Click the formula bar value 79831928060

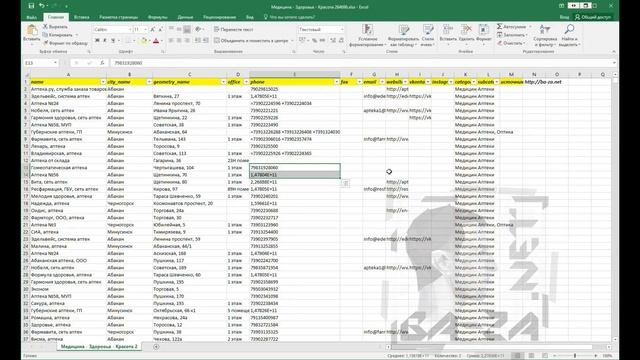tap(128, 63)
